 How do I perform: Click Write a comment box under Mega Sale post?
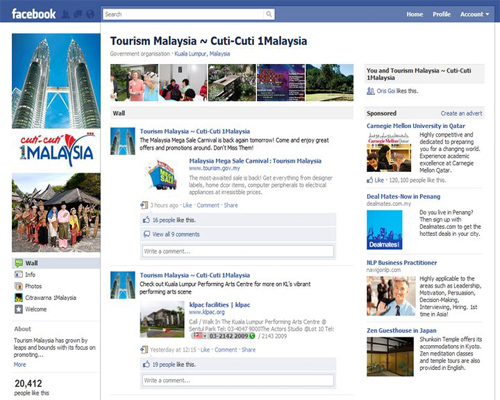[238, 251]
